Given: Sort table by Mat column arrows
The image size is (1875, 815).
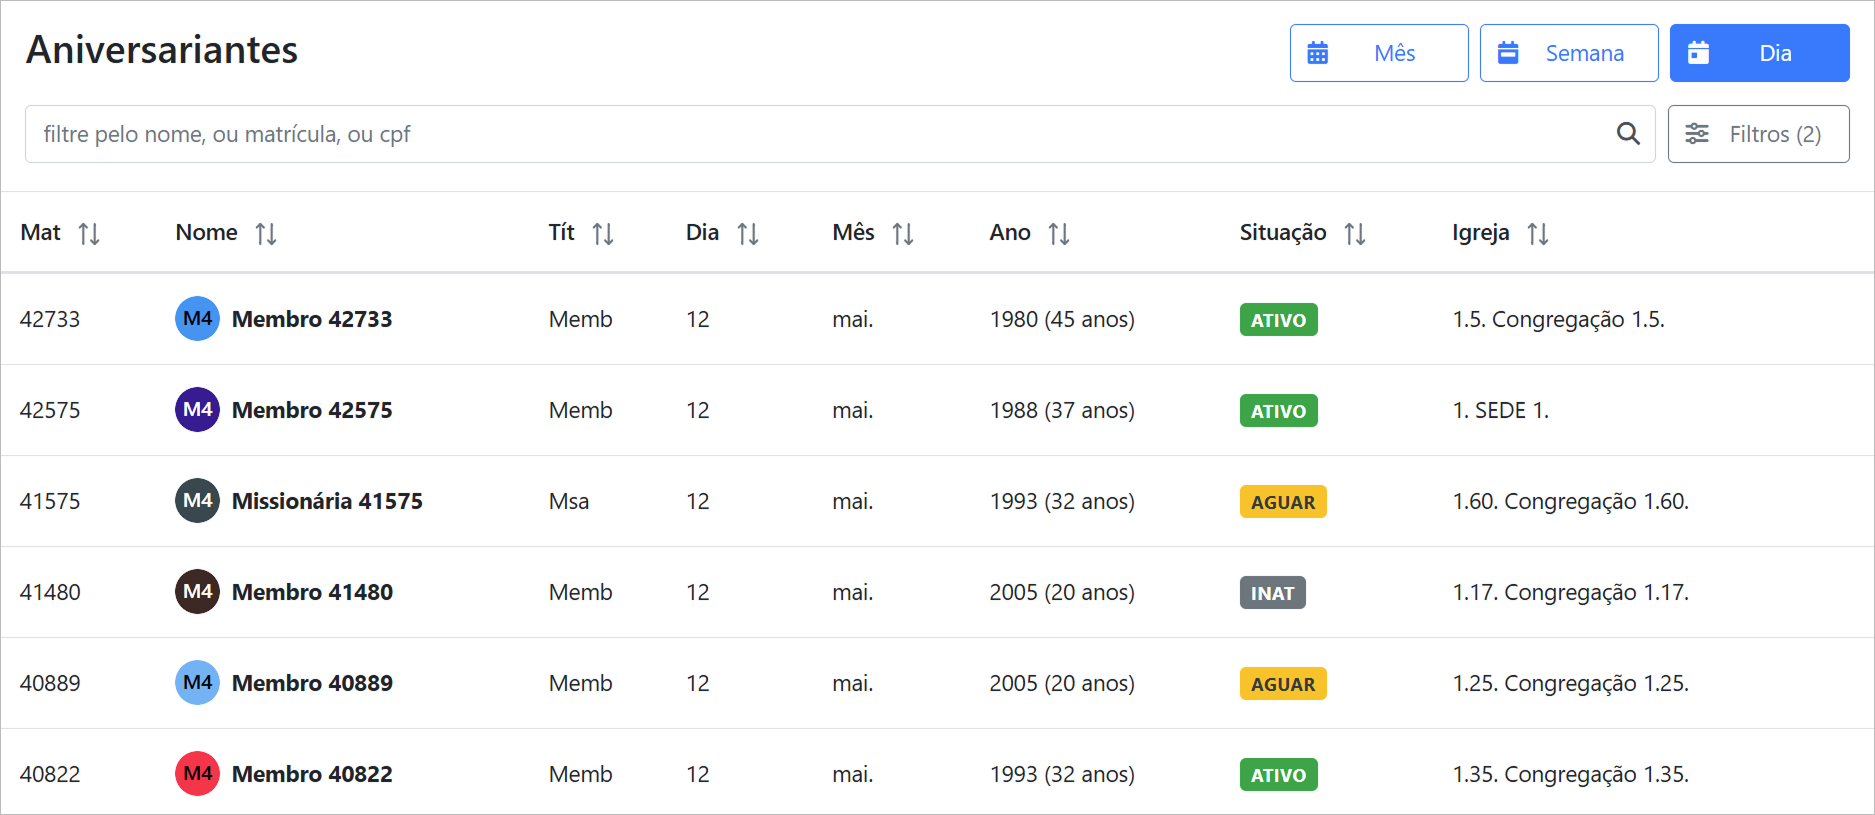Looking at the screenshot, I should [x=89, y=234].
